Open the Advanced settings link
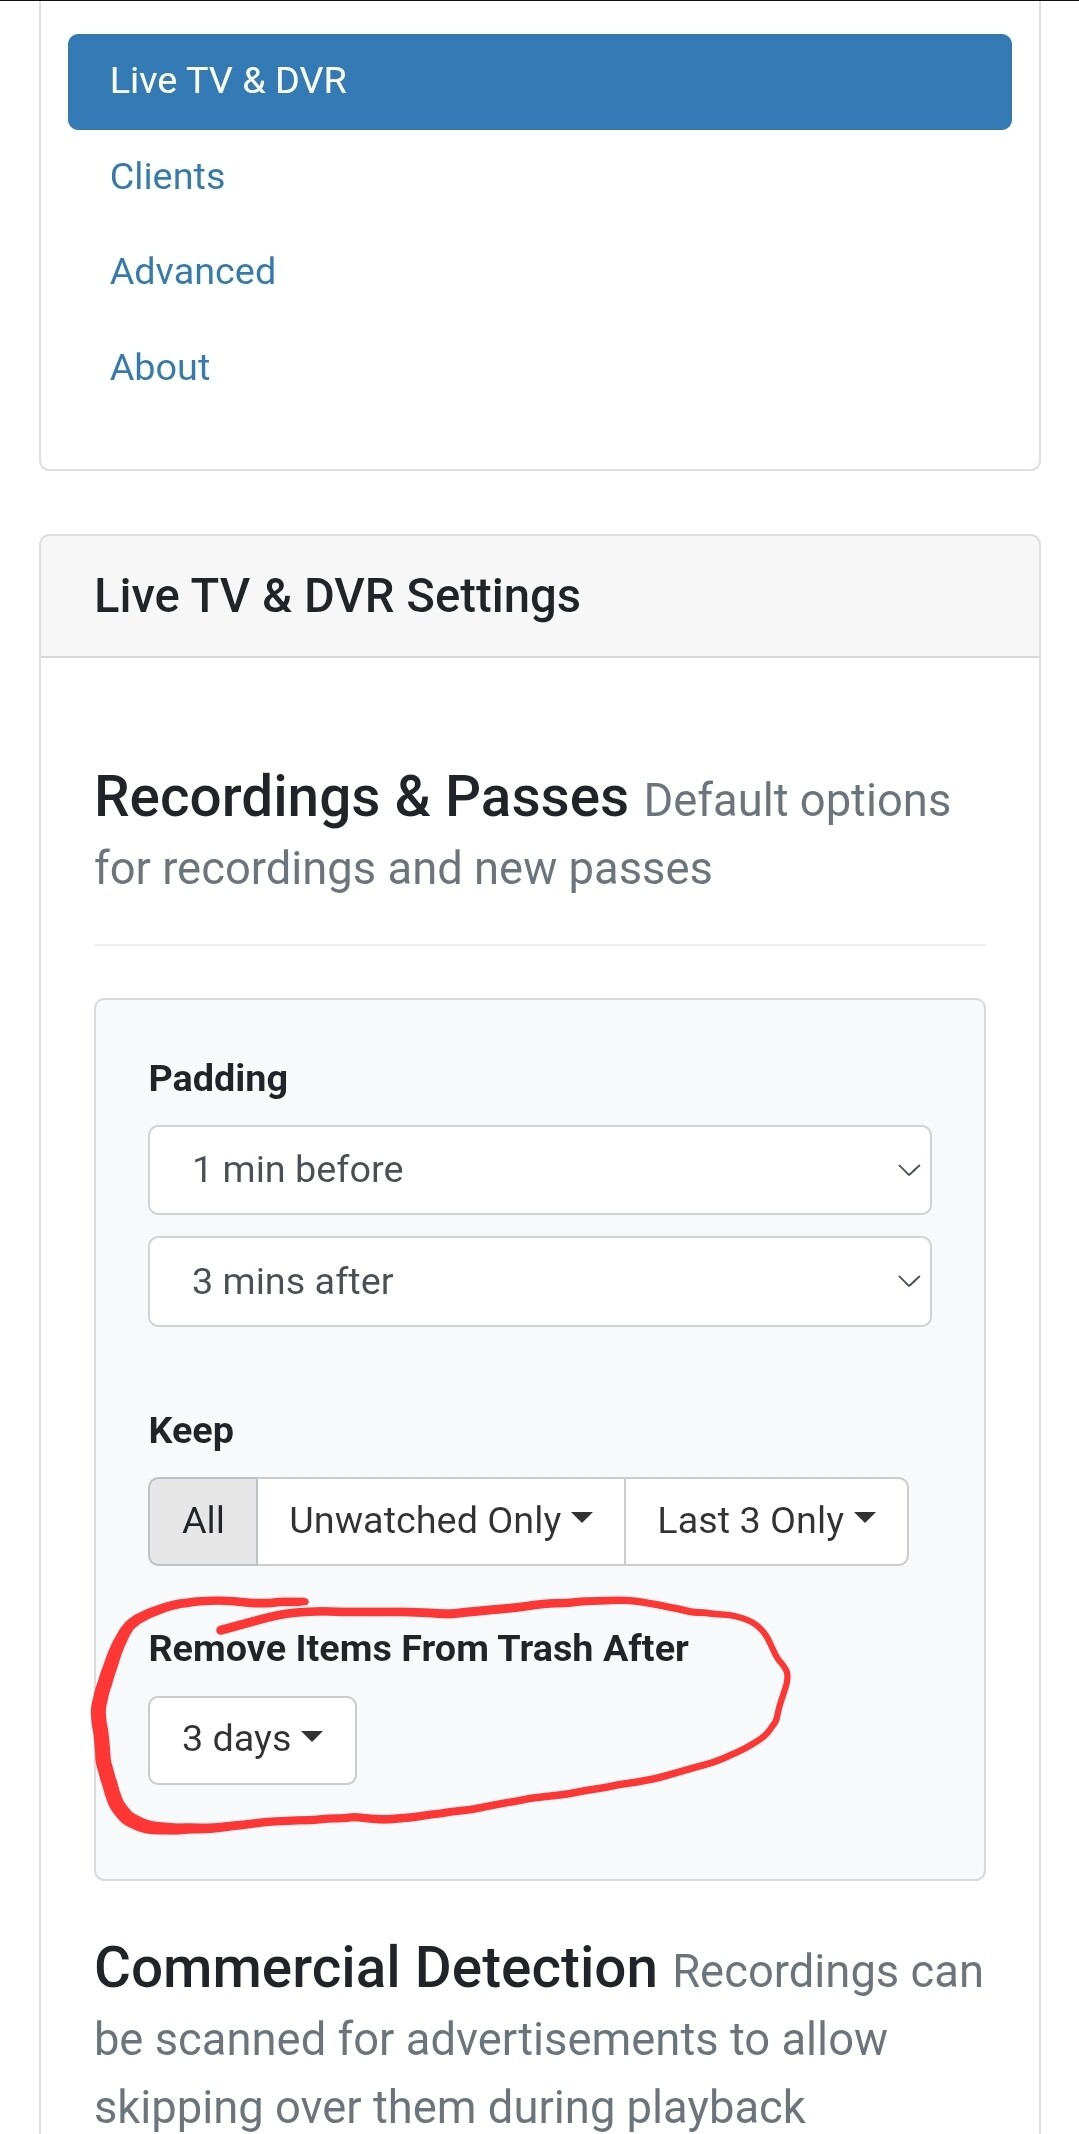Viewport: 1079px width, 2134px height. pos(192,271)
